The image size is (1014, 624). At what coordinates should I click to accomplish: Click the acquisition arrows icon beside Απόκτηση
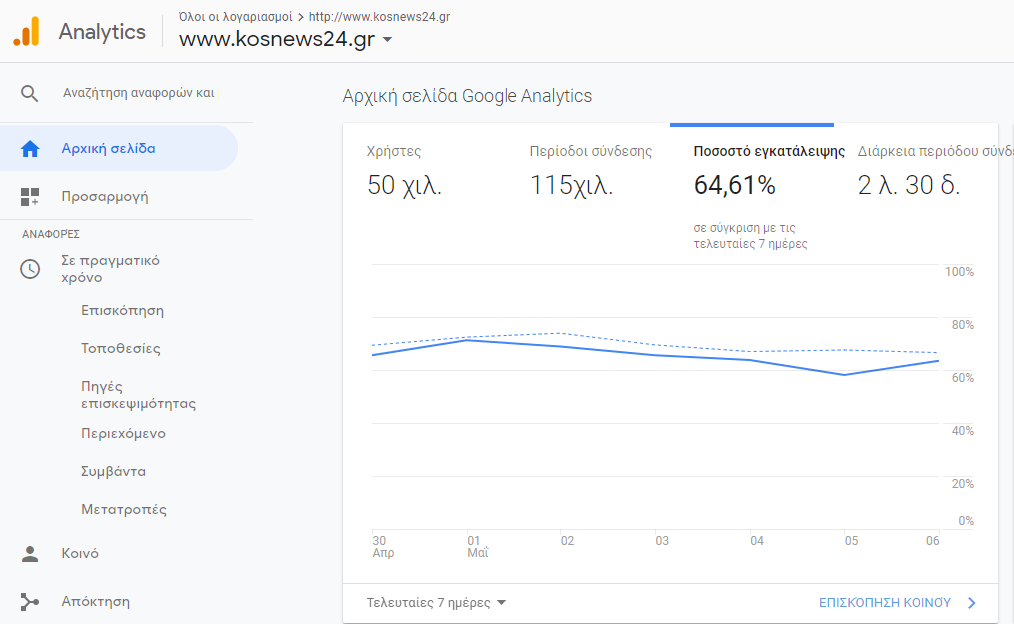(x=30, y=602)
